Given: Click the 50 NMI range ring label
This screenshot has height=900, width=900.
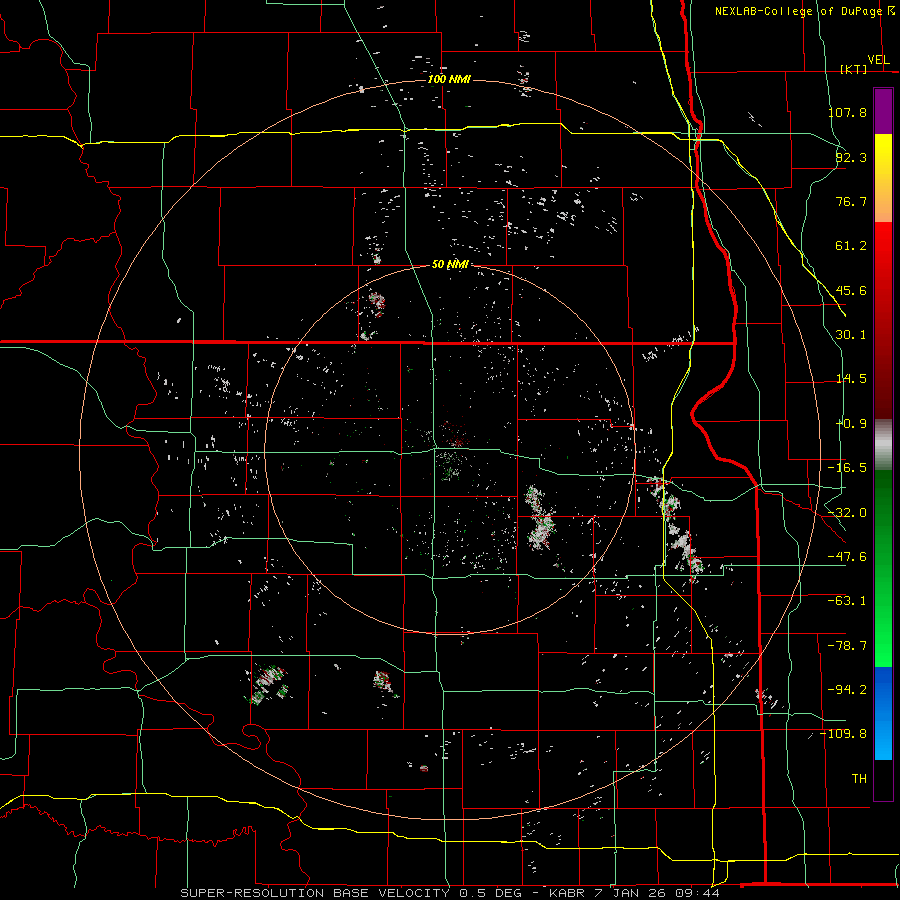Looking at the screenshot, I should coord(450,264).
